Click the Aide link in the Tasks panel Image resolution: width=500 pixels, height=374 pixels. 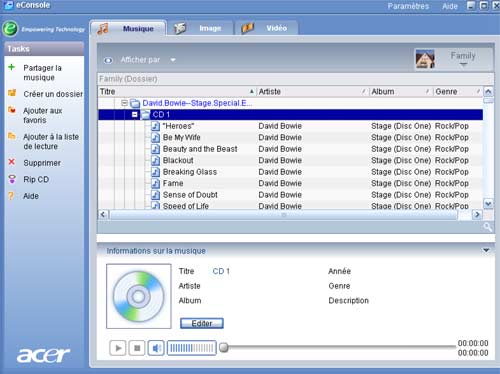(x=31, y=196)
